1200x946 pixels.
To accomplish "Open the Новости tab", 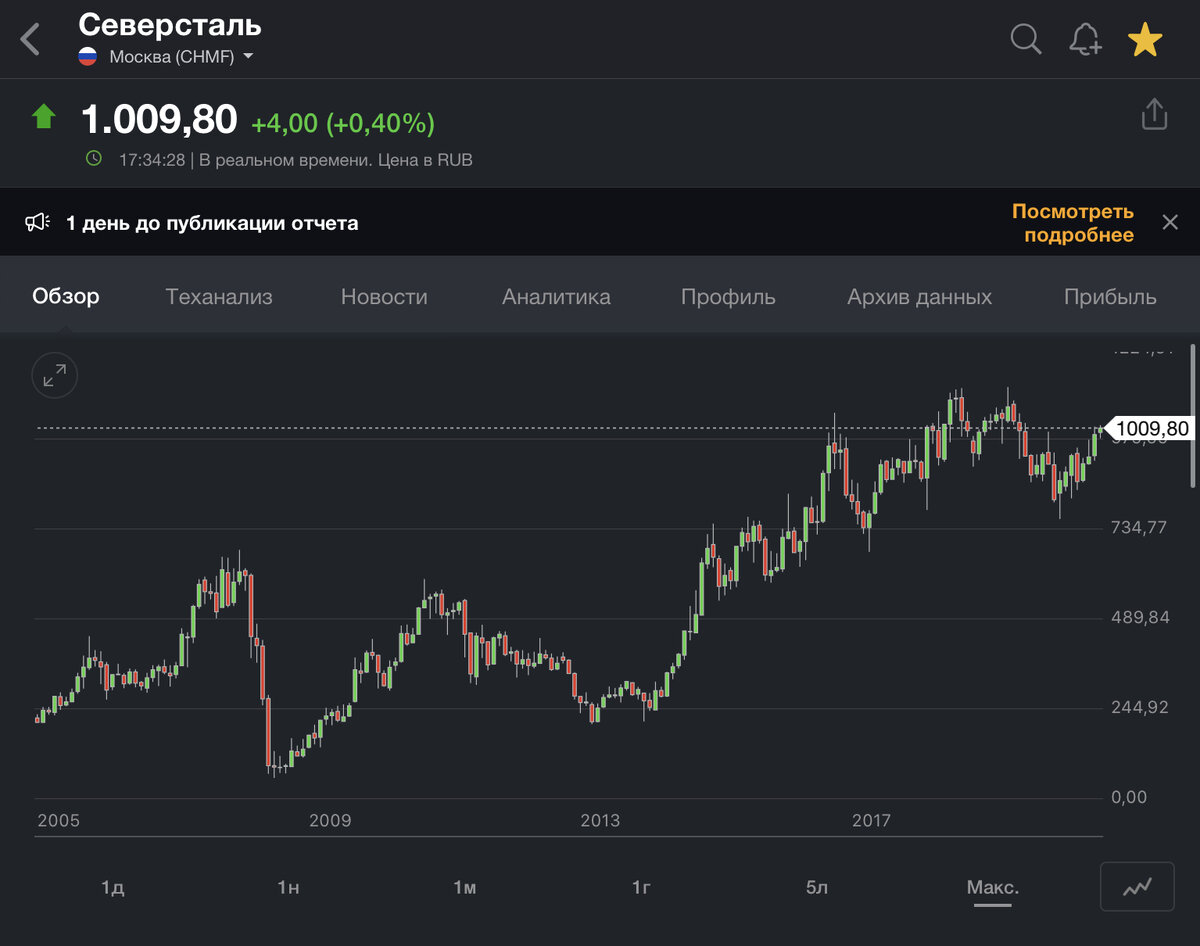I will click(x=384, y=296).
